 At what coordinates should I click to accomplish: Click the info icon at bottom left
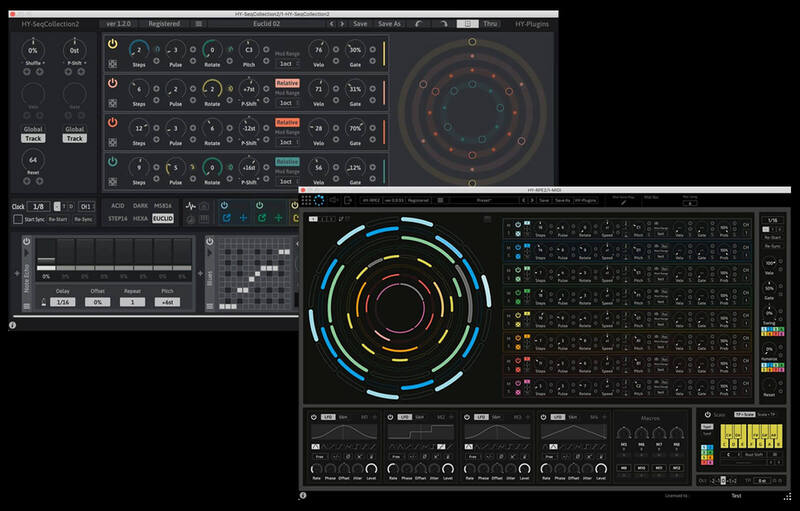12,324
